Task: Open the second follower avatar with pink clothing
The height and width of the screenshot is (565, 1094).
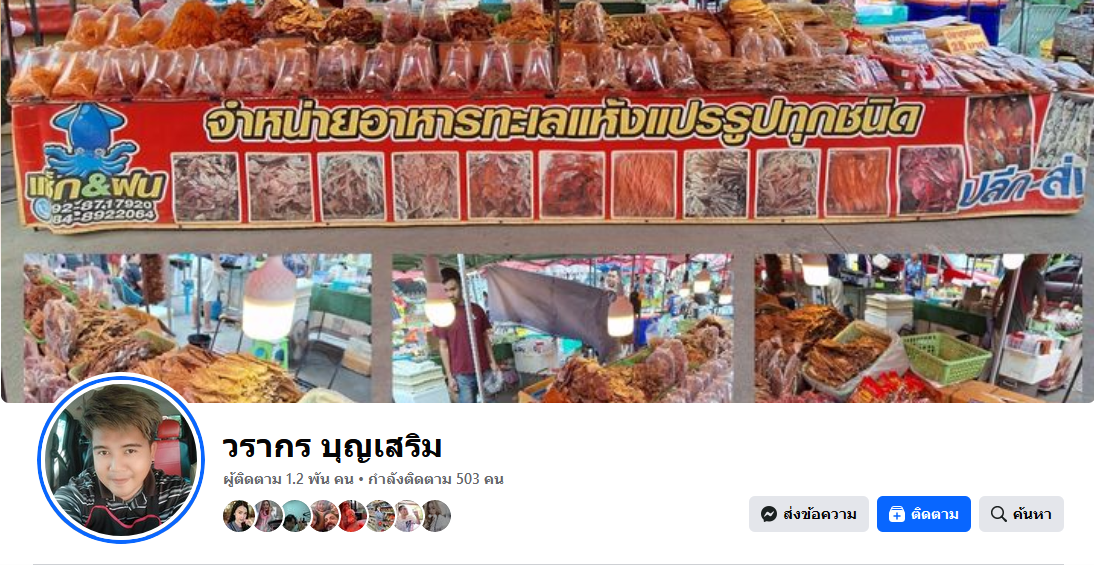Action: (267, 516)
